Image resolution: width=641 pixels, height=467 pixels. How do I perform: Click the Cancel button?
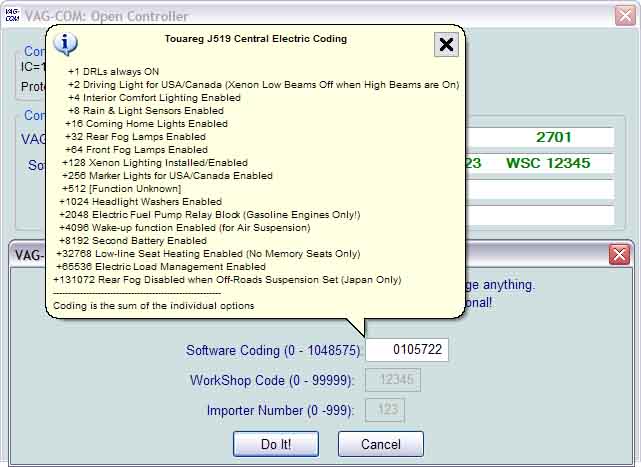[x=381, y=444]
